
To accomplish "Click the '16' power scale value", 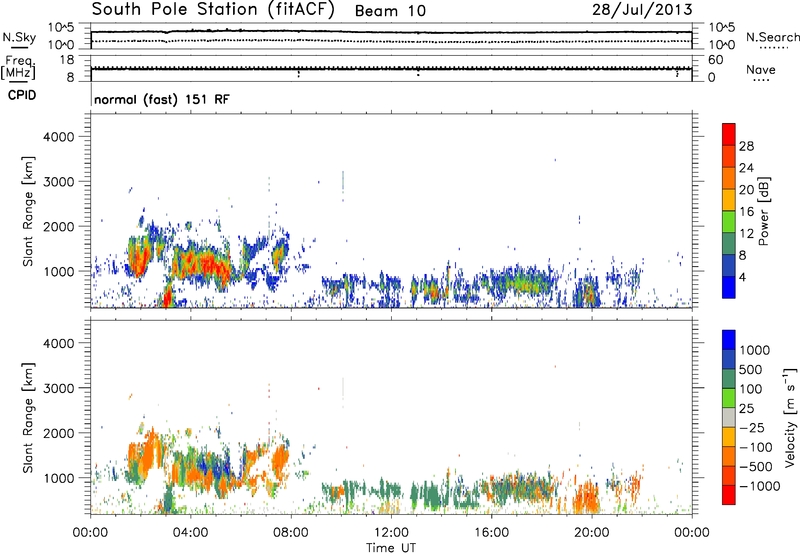I will tap(746, 212).
